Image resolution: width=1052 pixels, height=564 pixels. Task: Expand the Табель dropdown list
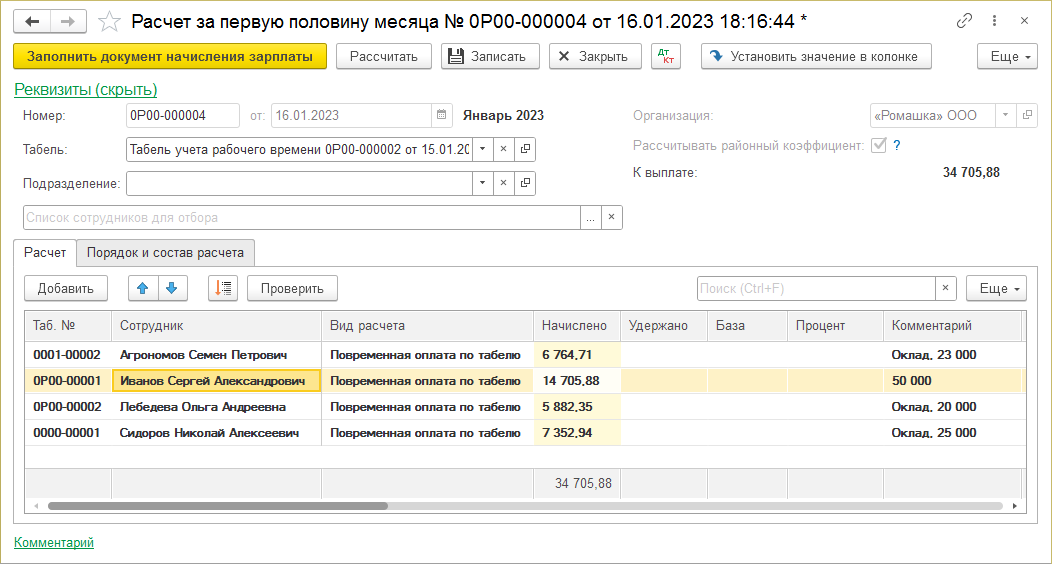click(x=482, y=149)
